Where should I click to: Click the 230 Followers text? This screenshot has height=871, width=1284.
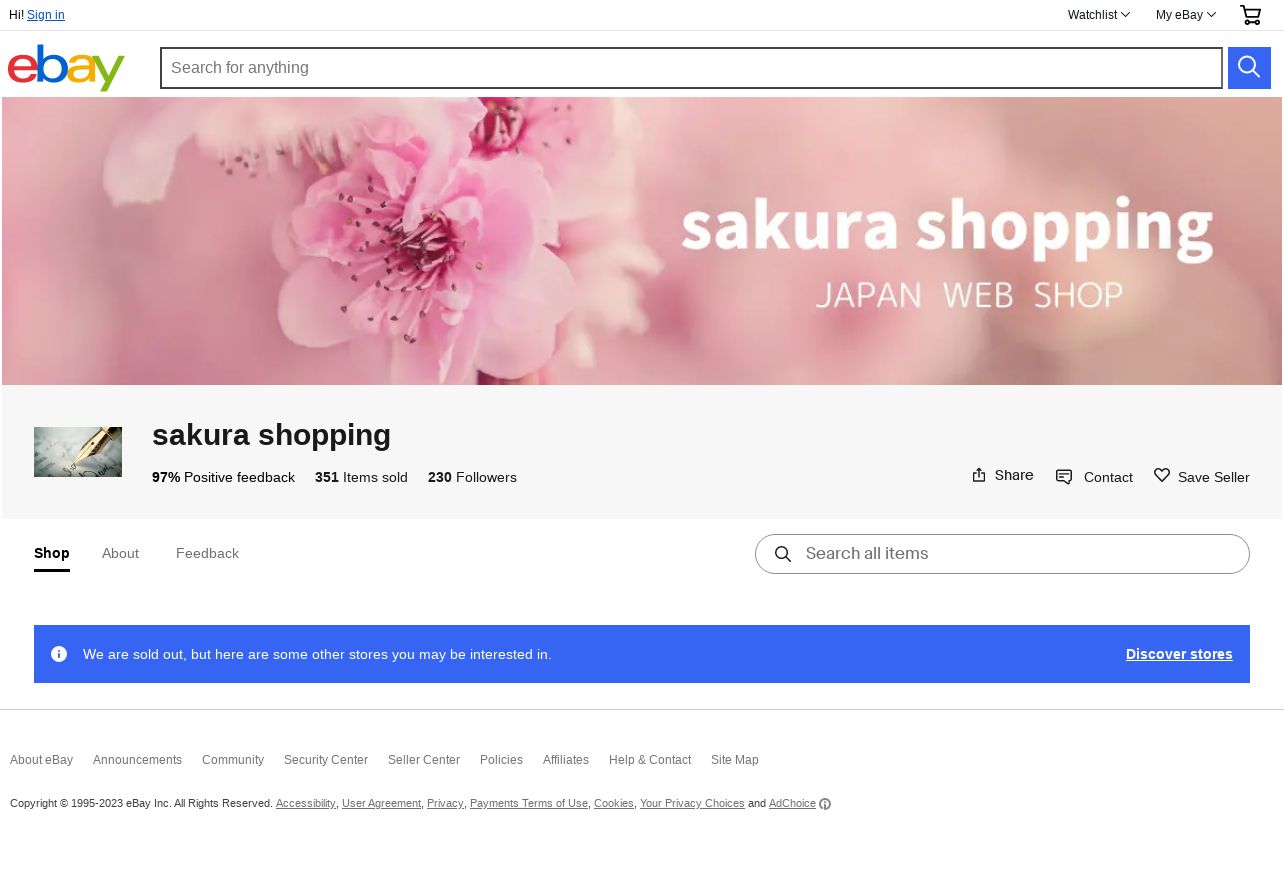[472, 477]
